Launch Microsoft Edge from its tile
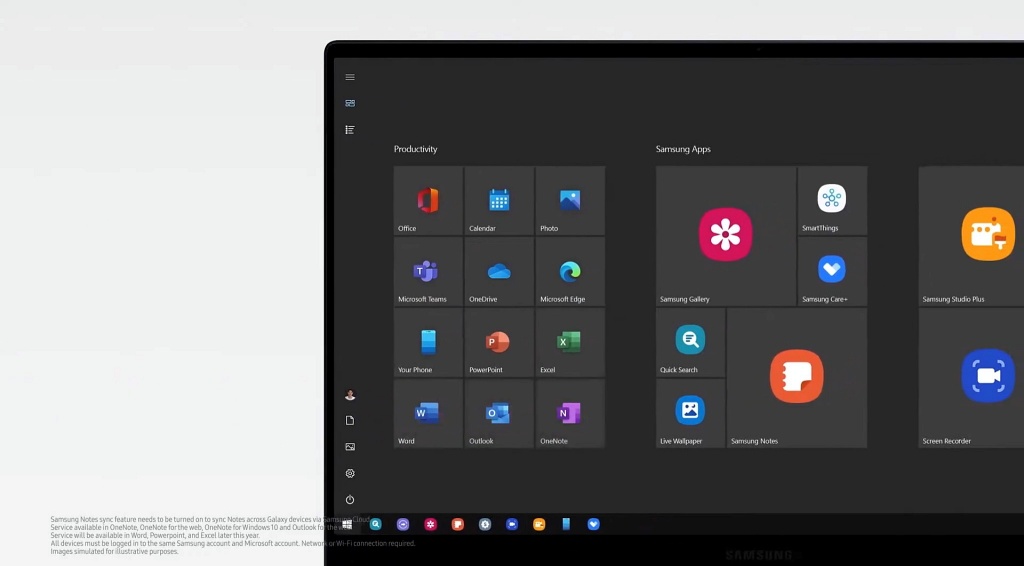This screenshot has width=1024, height=566. (x=570, y=272)
